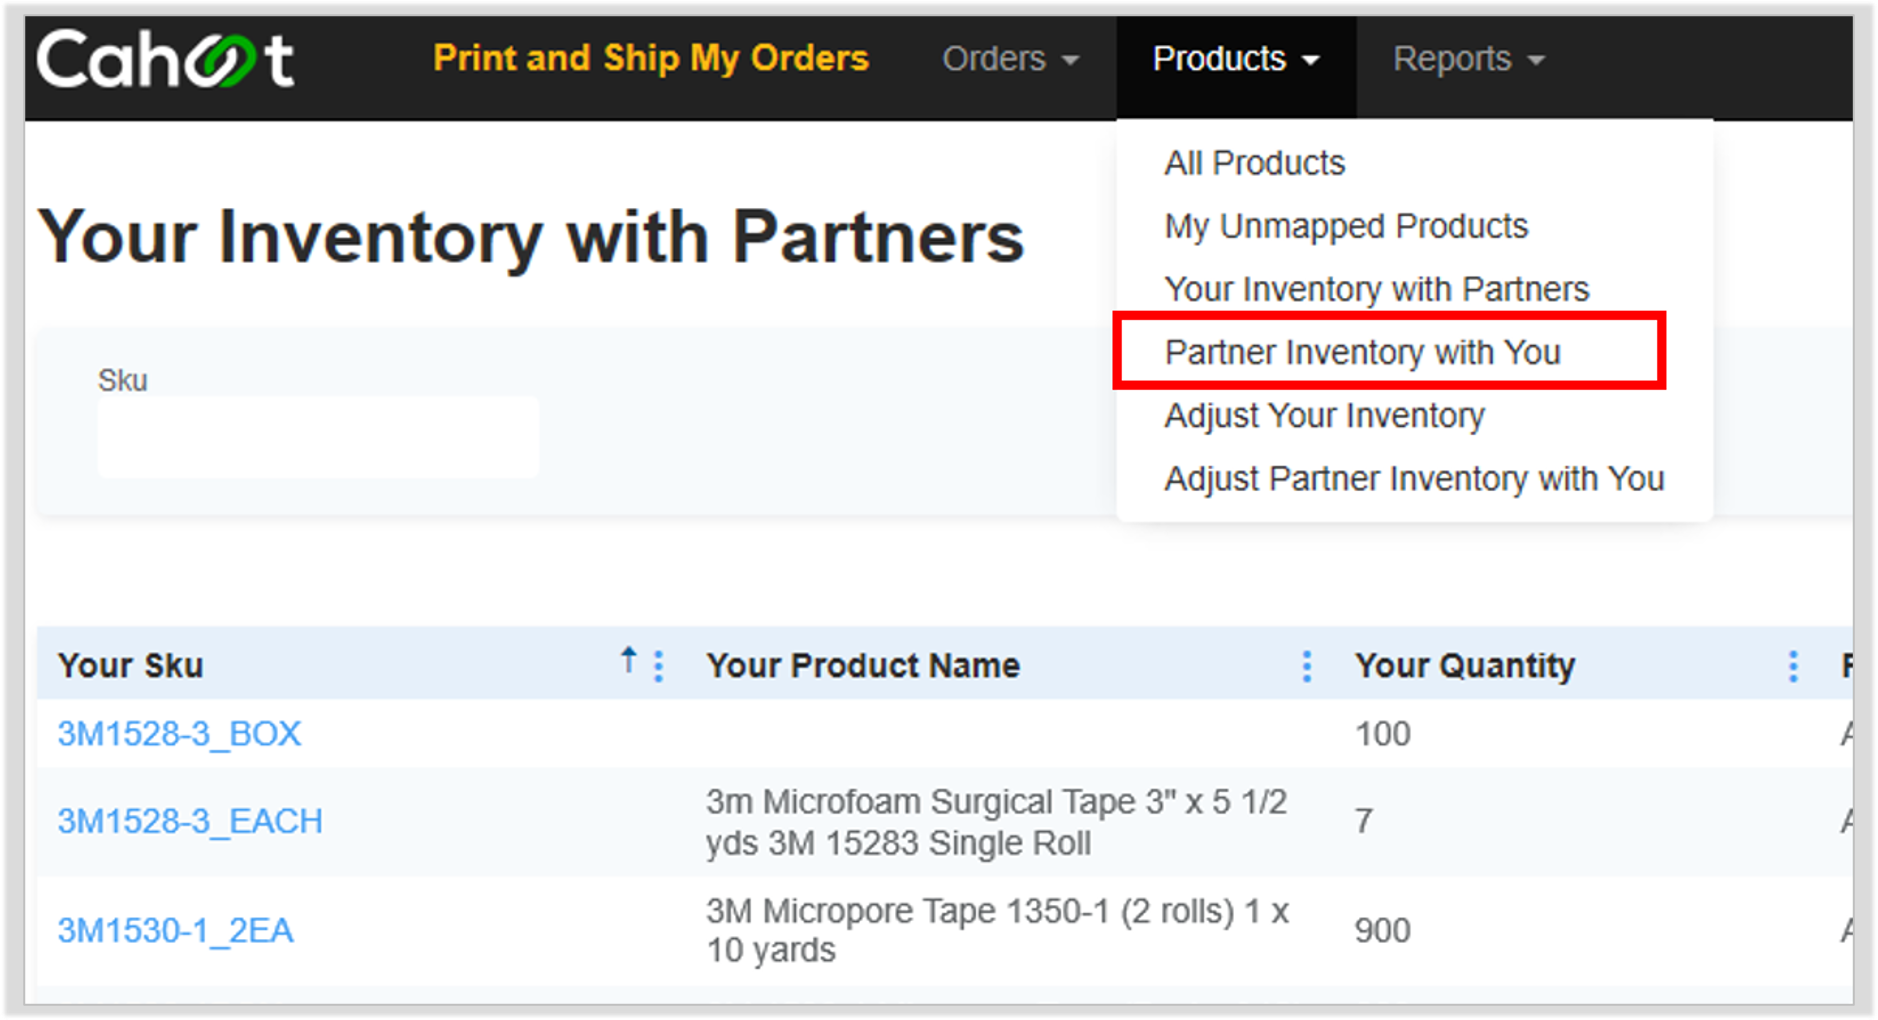Open Your Quantity column menu dots
1878x1020 pixels.
1793,665
